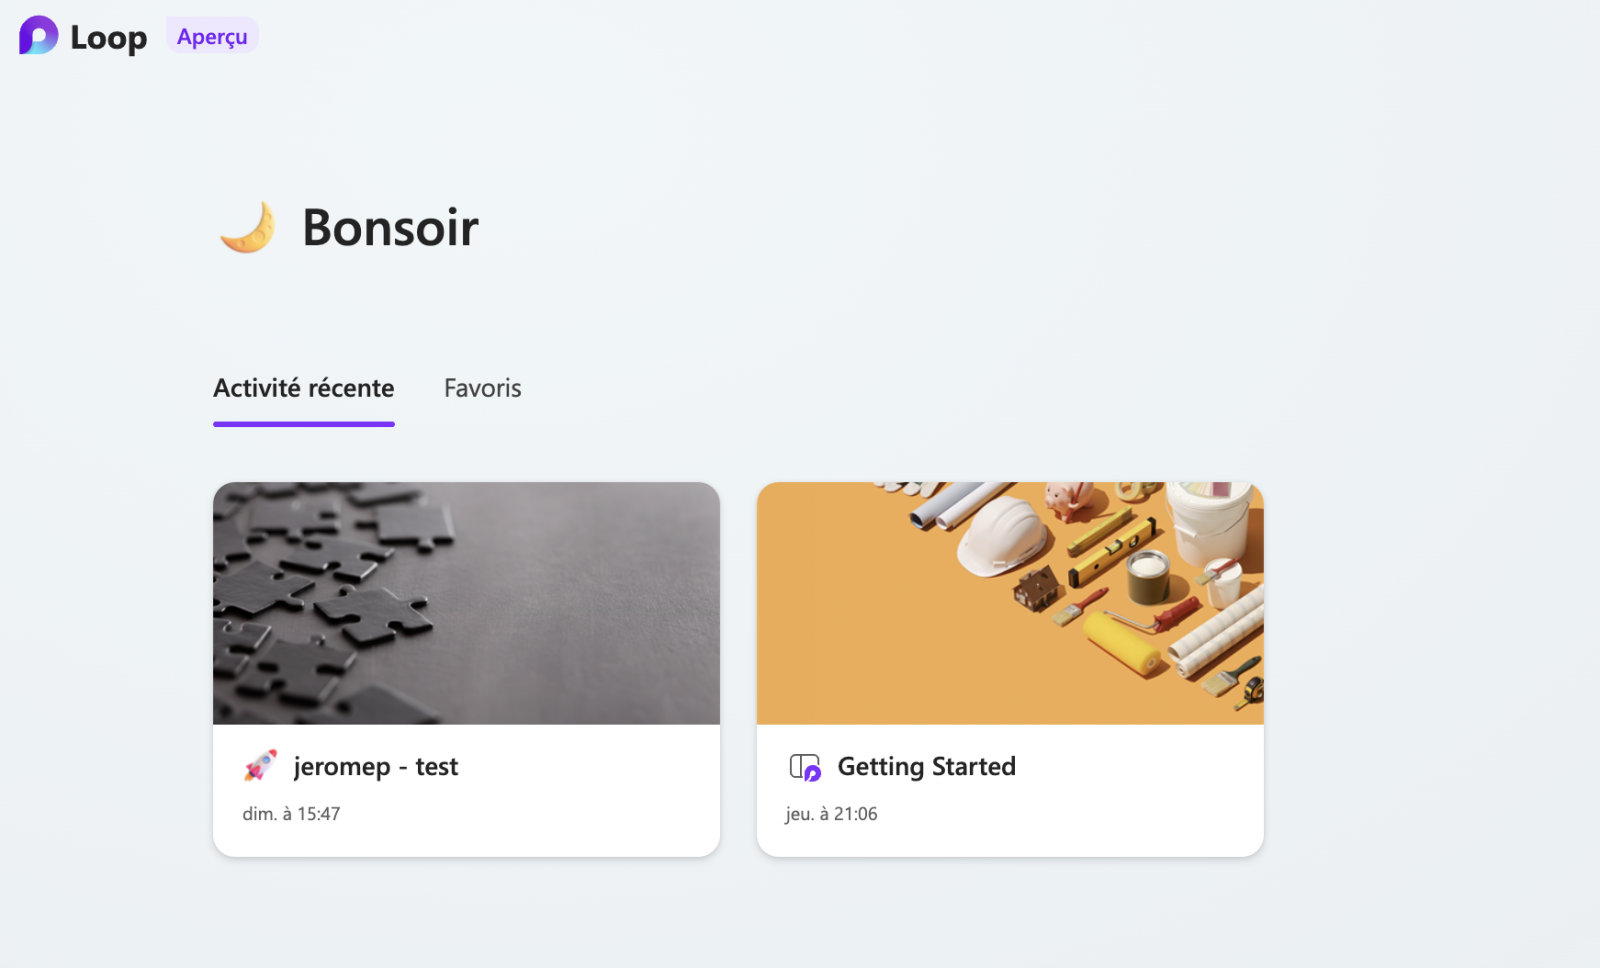Open the puzzle pieces workspace thumbnail

(466, 603)
